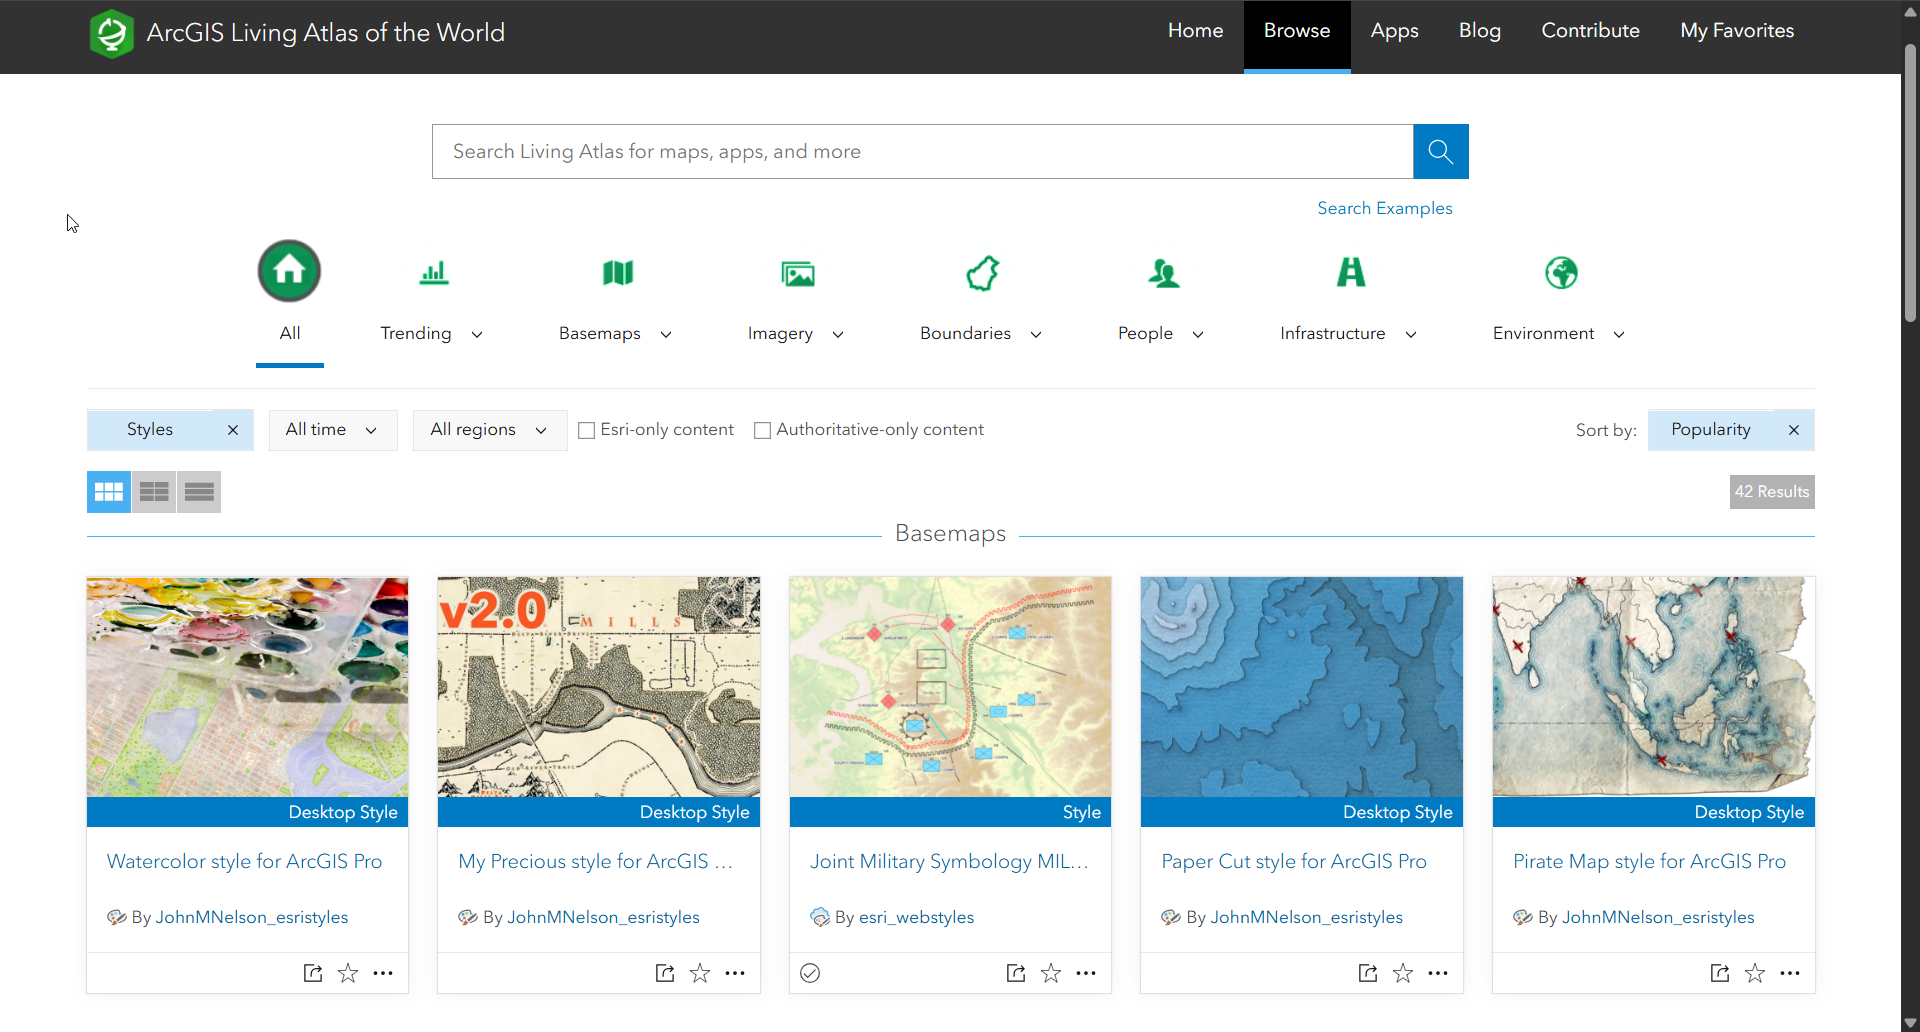
Task: Select the Imagery category icon
Action: 797,272
